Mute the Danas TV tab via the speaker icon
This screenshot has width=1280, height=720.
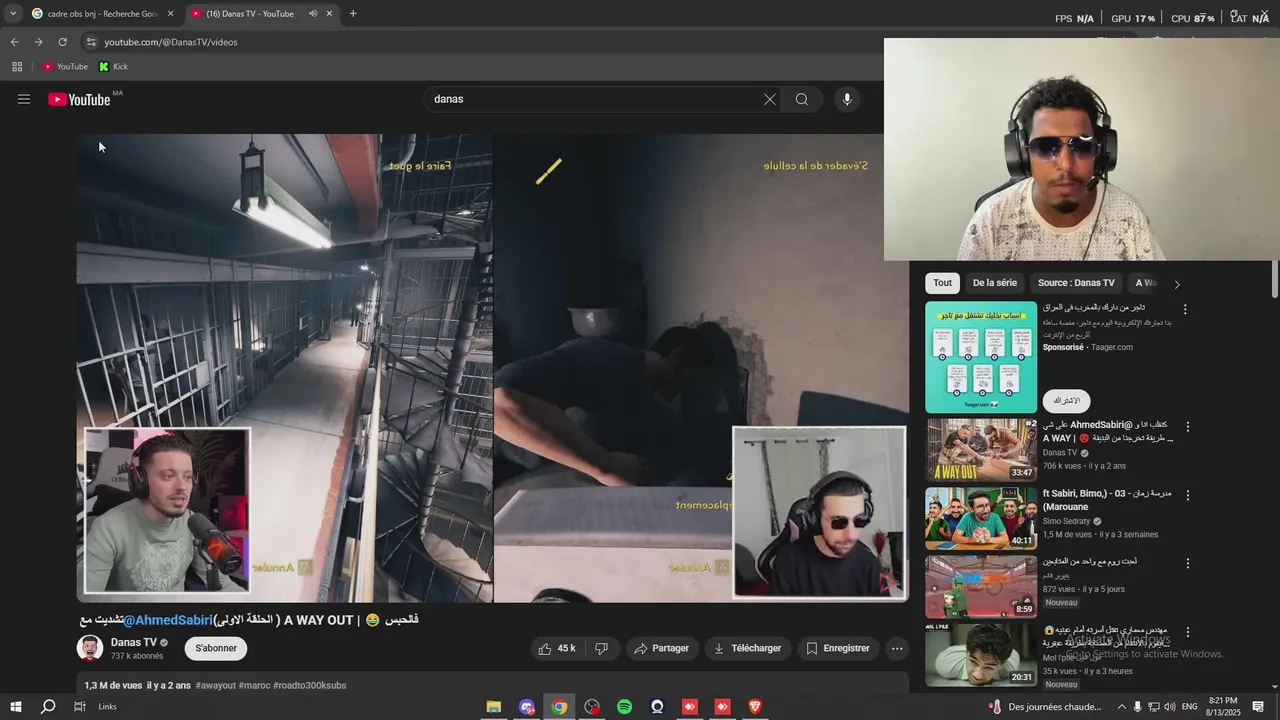click(313, 14)
